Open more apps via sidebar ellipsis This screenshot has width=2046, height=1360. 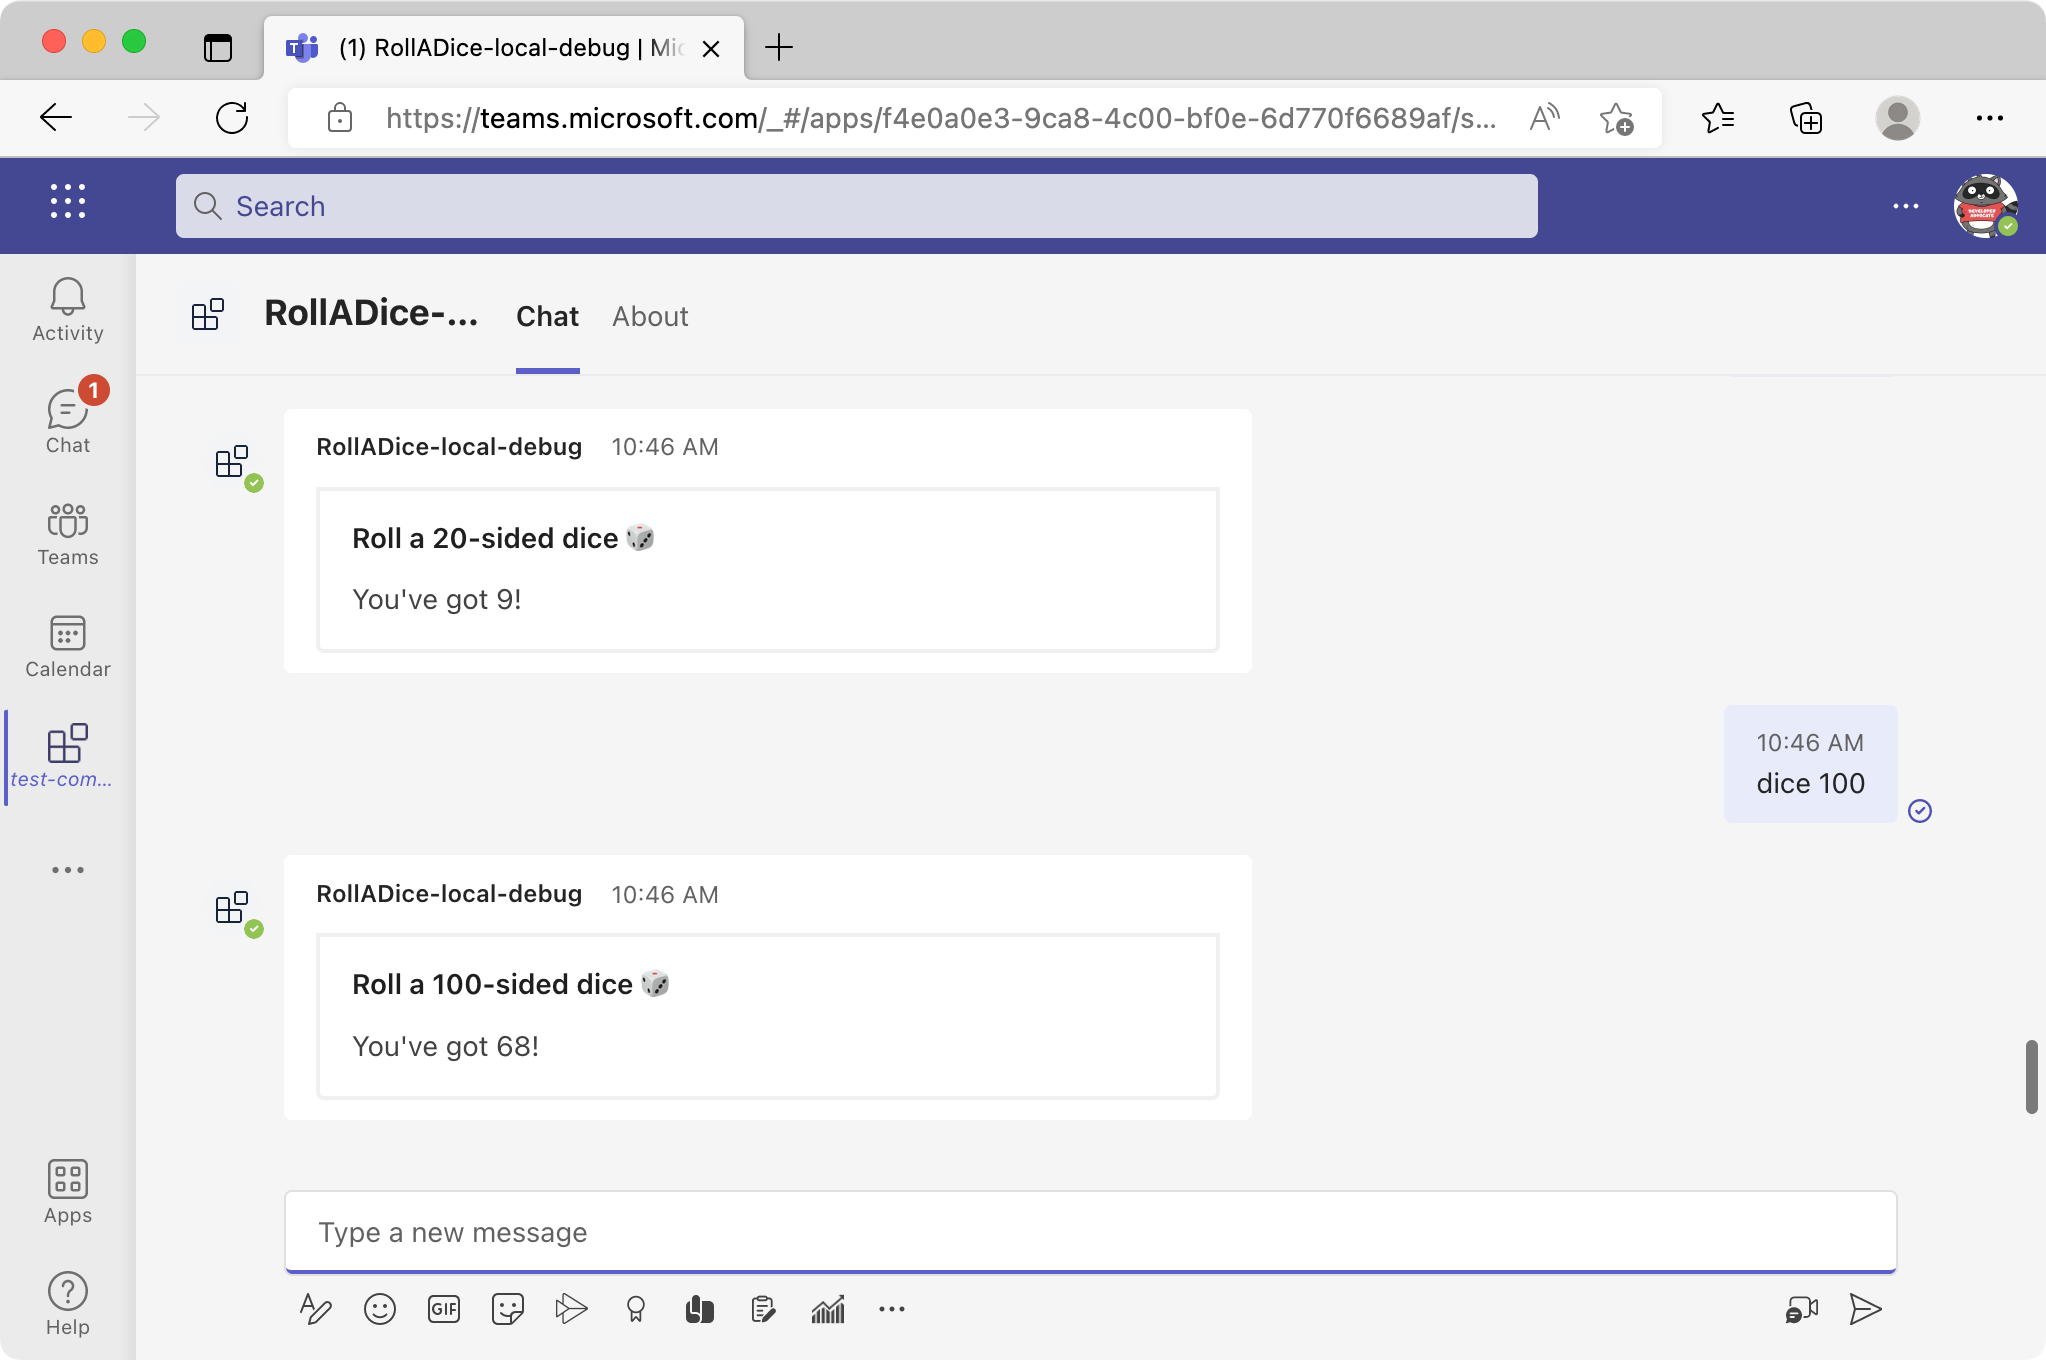pos(67,869)
